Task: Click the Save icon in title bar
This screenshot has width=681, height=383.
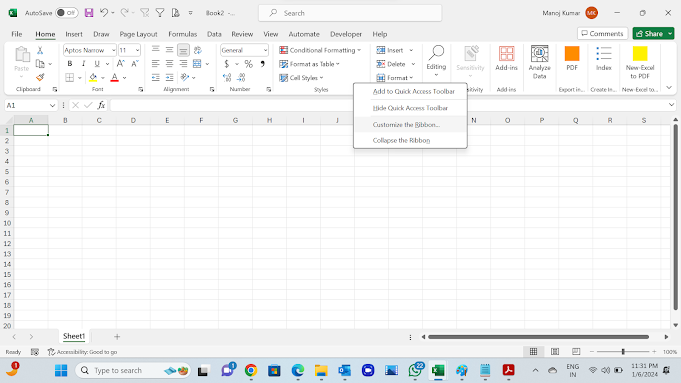Action: pos(89,13)
